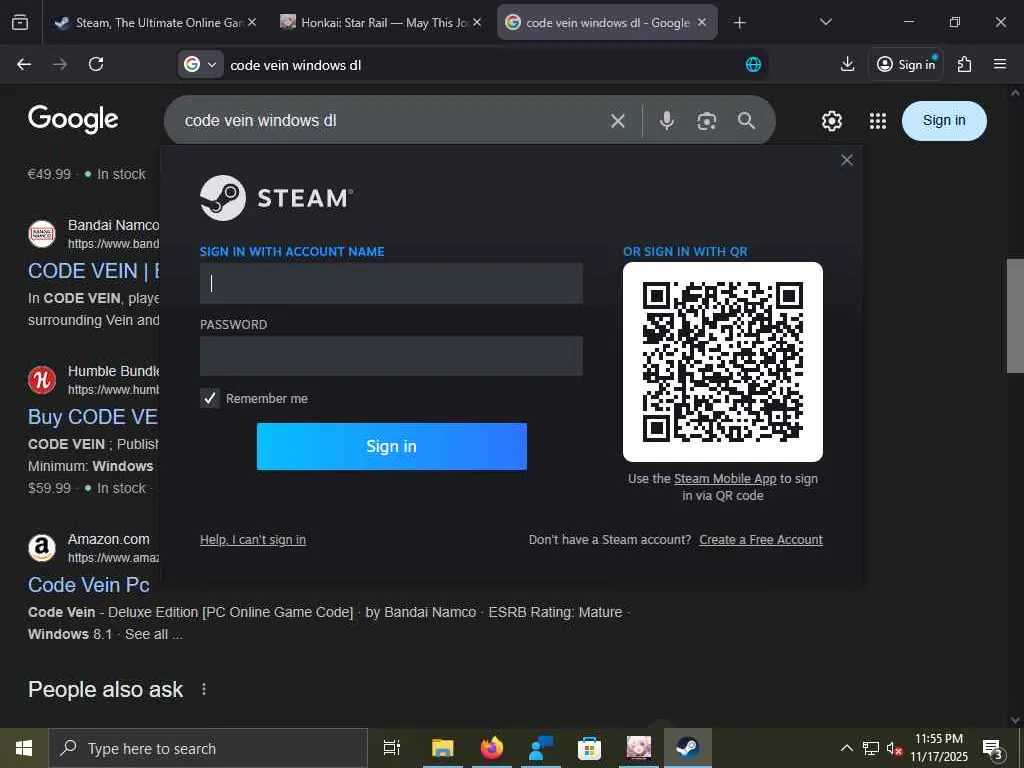Image resolution: width=1024 pixels, height=768 pixels.
Task: Click the page vertical scrollbar thumb
Action: (1015, 316)
